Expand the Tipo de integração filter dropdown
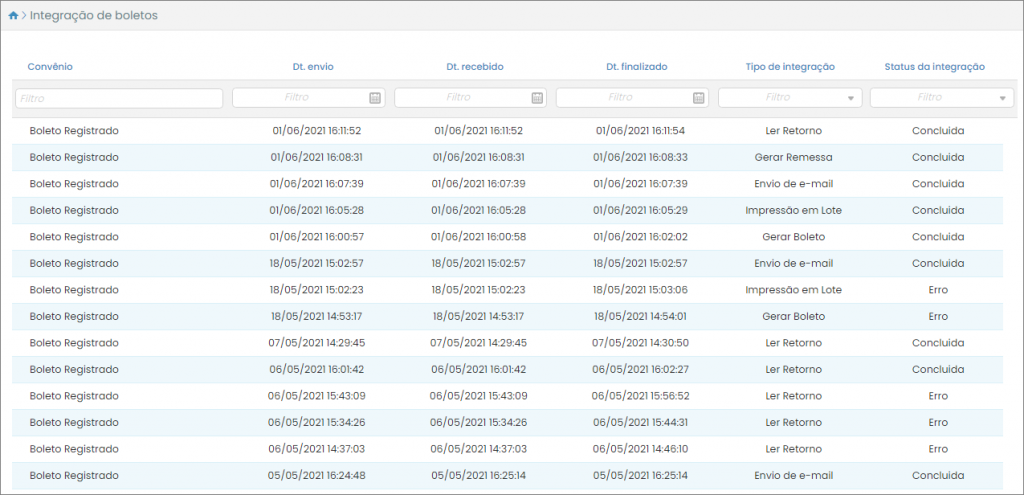This screenshot has width=1024, height=495. click(x=851, y=98)
